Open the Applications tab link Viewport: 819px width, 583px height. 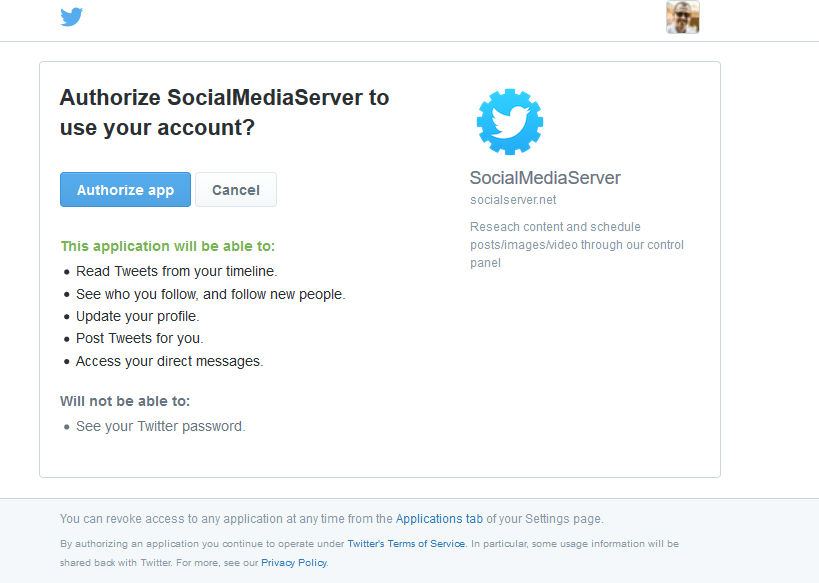coord(439,519)
